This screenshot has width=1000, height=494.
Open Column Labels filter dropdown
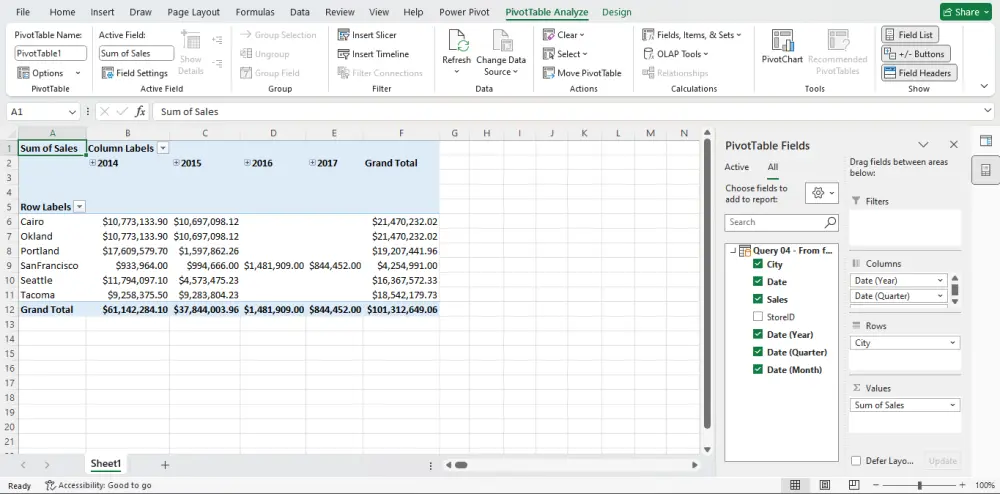coord(163,148)
